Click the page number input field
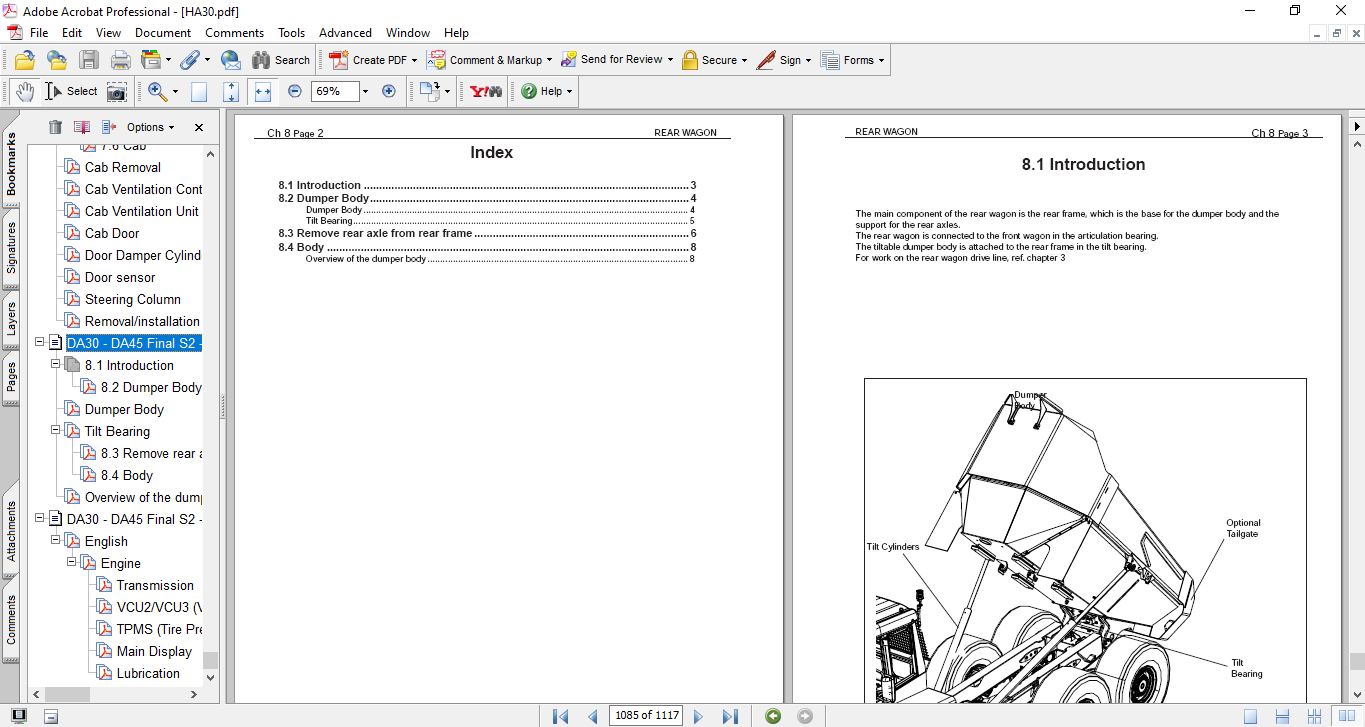 click(646, 716)
